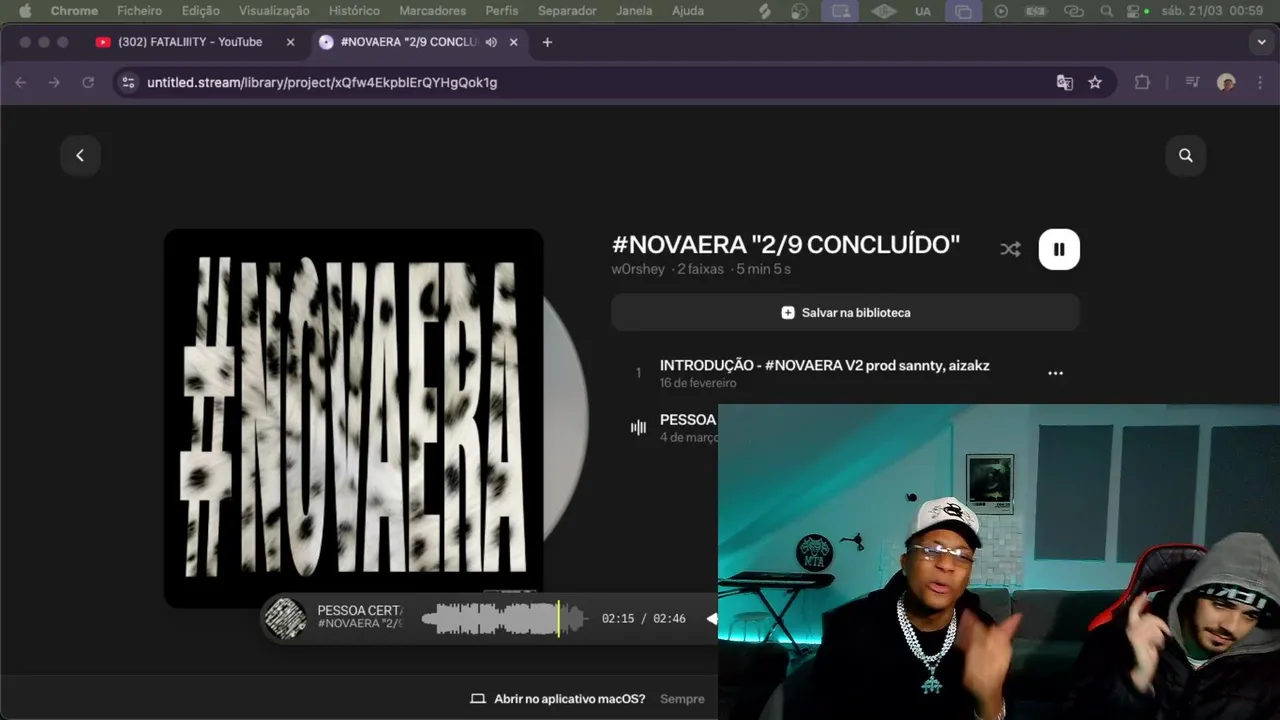Click the screen-sharing menu bar icon
The image size is (1280, 720).
click(841, 11)
